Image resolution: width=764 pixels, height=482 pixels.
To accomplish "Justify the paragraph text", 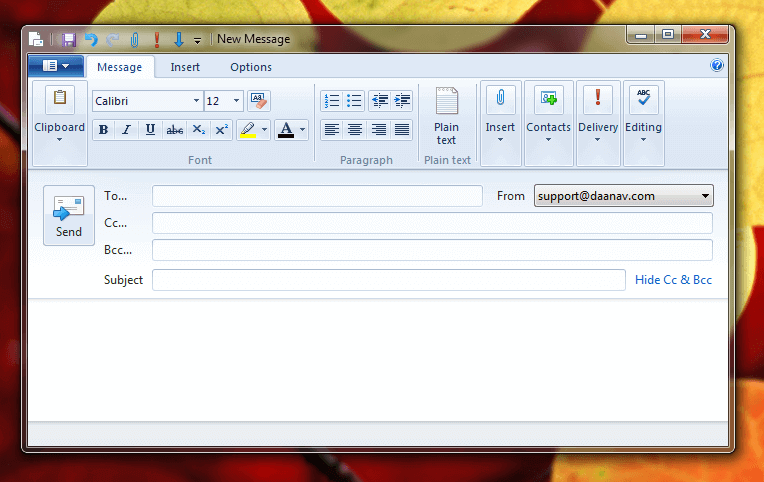I will (402, 130).
